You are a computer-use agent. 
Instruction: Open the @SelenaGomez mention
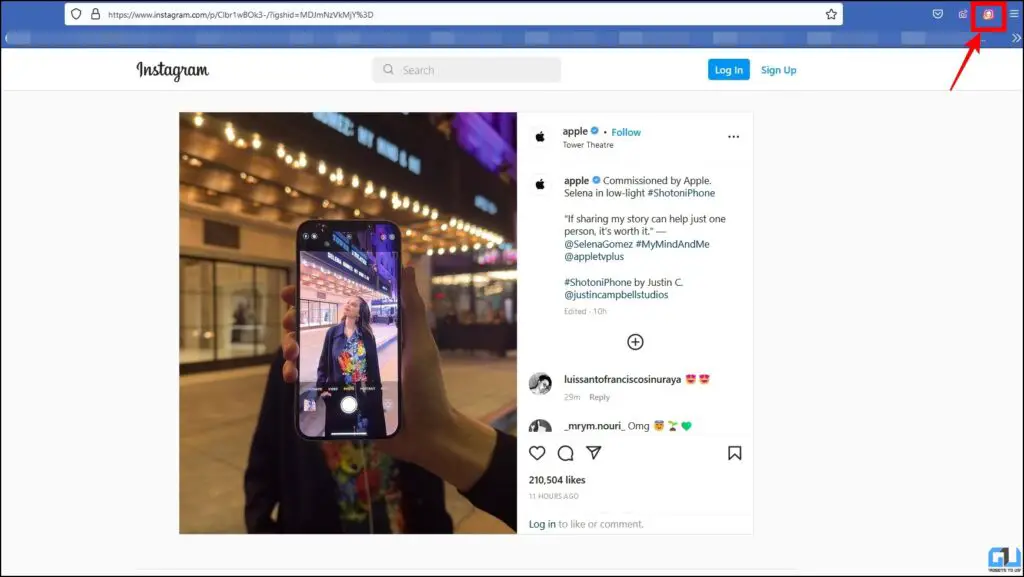tap(598, 244)
